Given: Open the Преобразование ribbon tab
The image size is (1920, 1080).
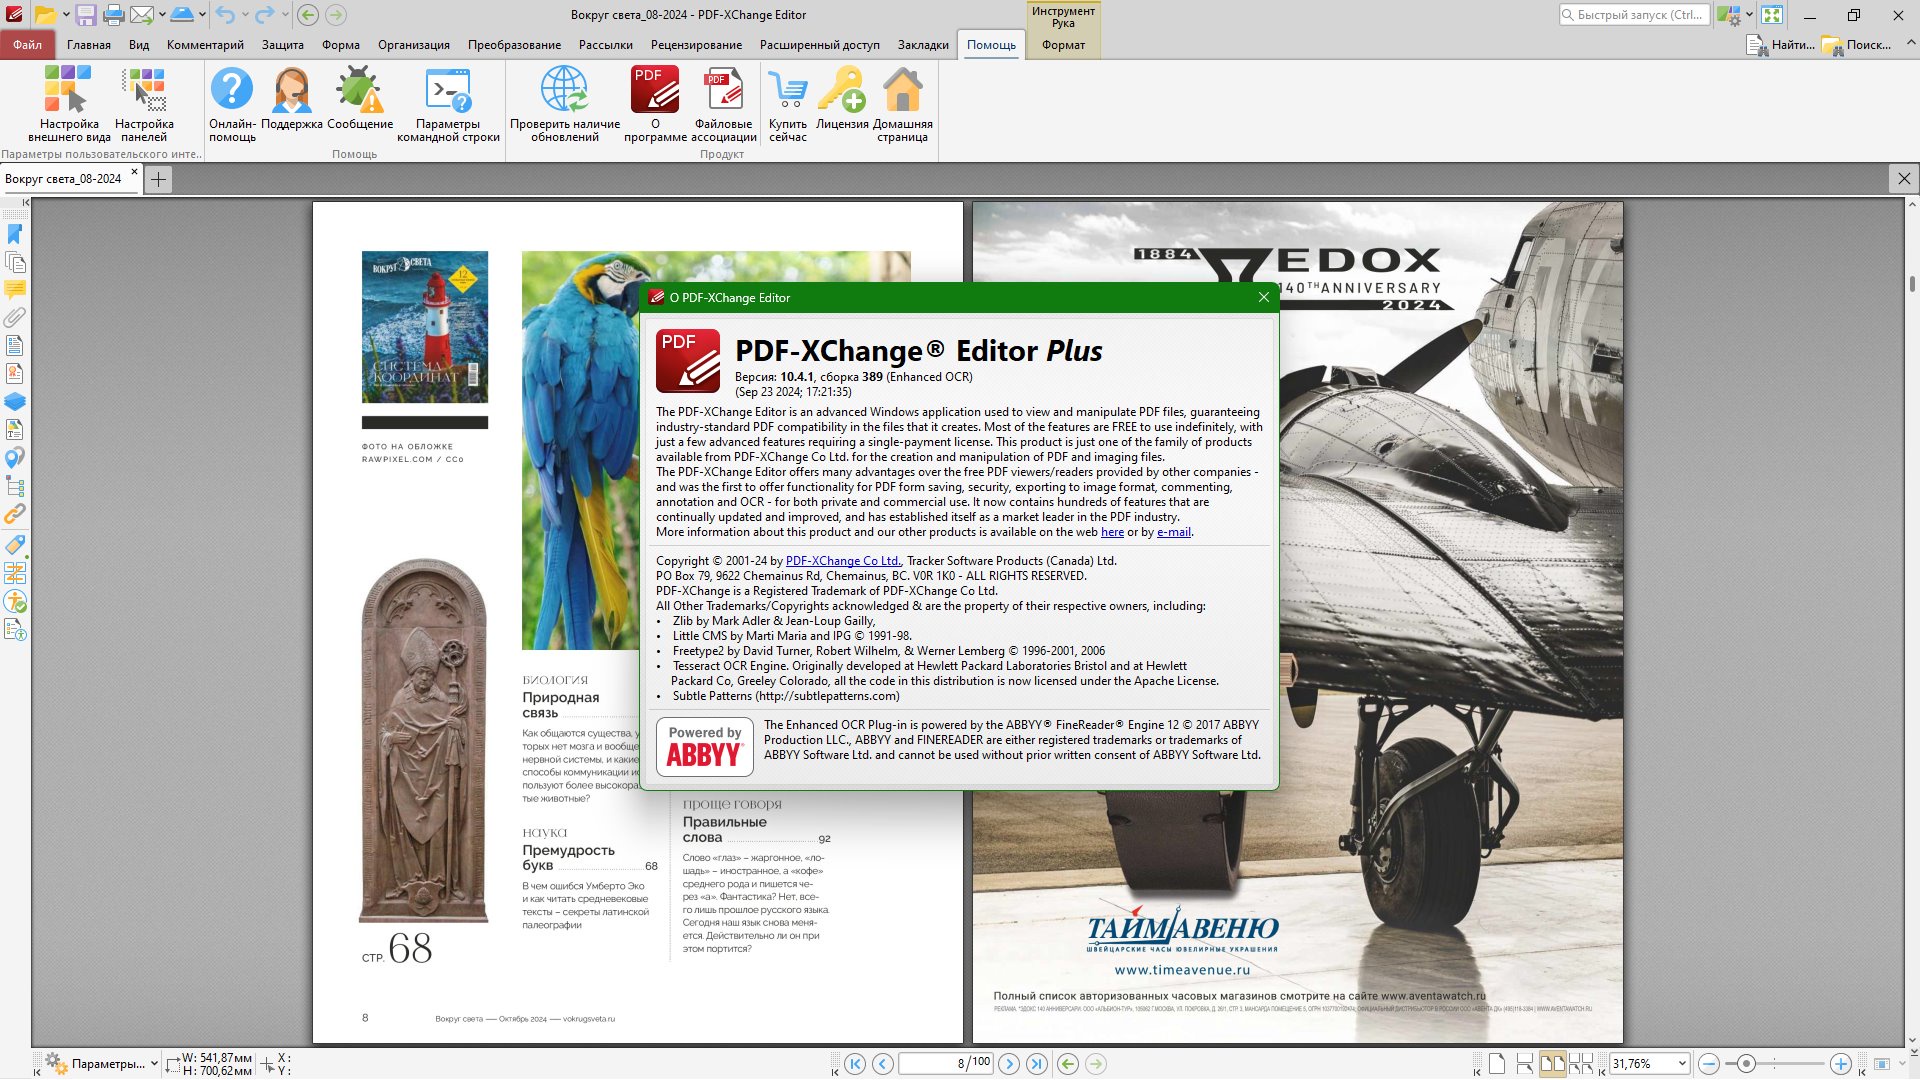Looking at the screenshot, I should coord(514,45).
